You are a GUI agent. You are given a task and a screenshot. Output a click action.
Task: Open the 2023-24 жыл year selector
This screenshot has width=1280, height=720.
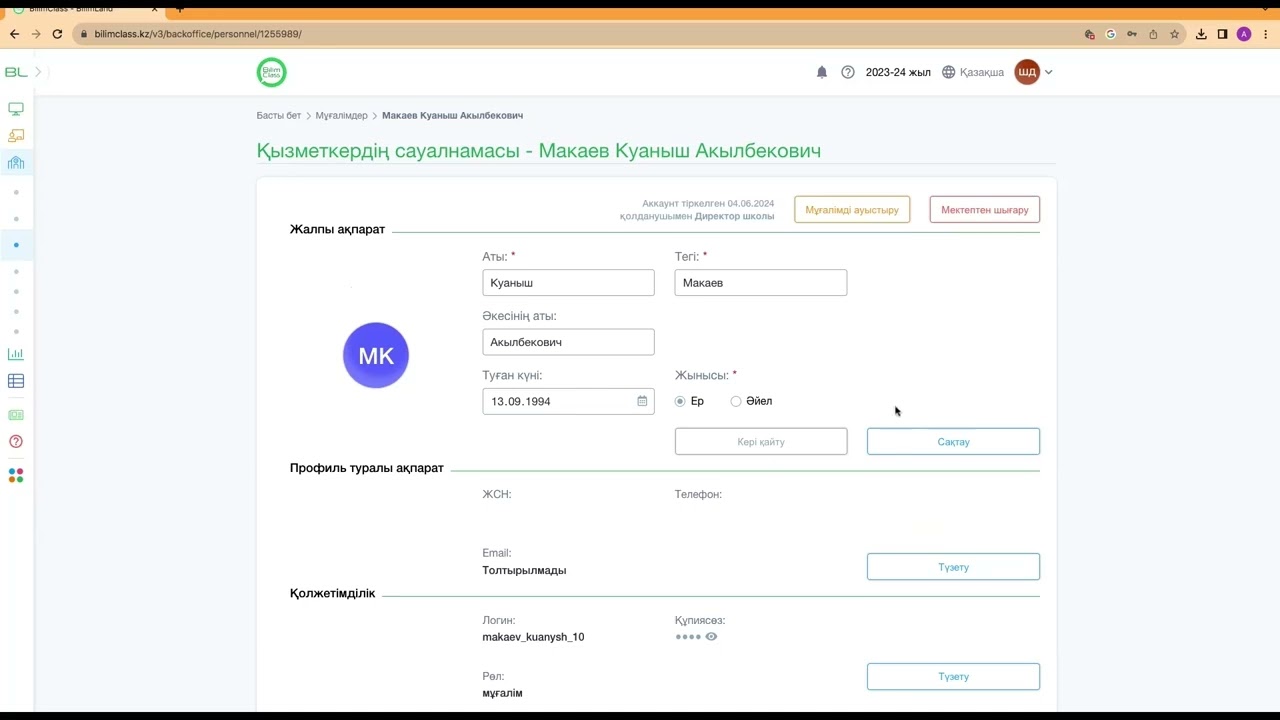point(898,72)
